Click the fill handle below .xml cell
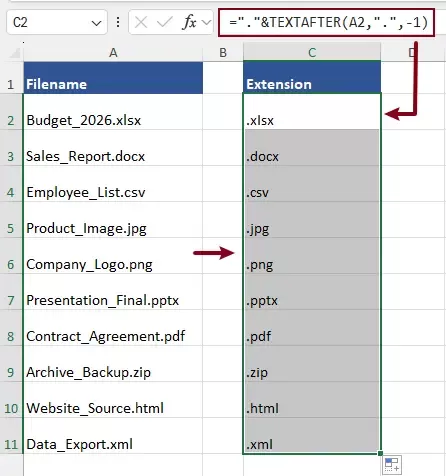 [x=380, y=453]
